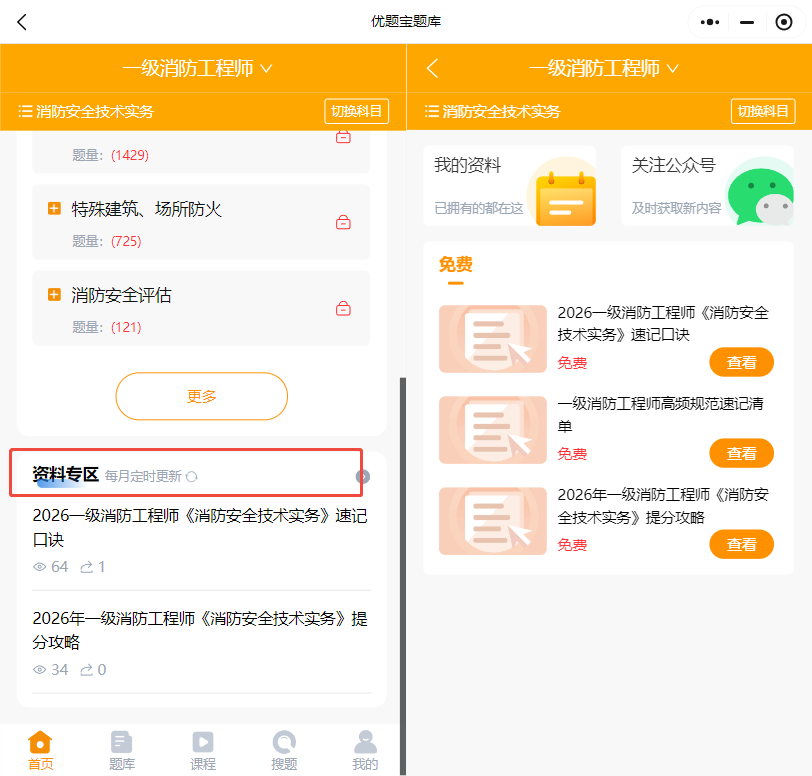Click 每月定时更新 subtitle text
The height and width of the screenshot is (776, 812).
click(143, 476)
